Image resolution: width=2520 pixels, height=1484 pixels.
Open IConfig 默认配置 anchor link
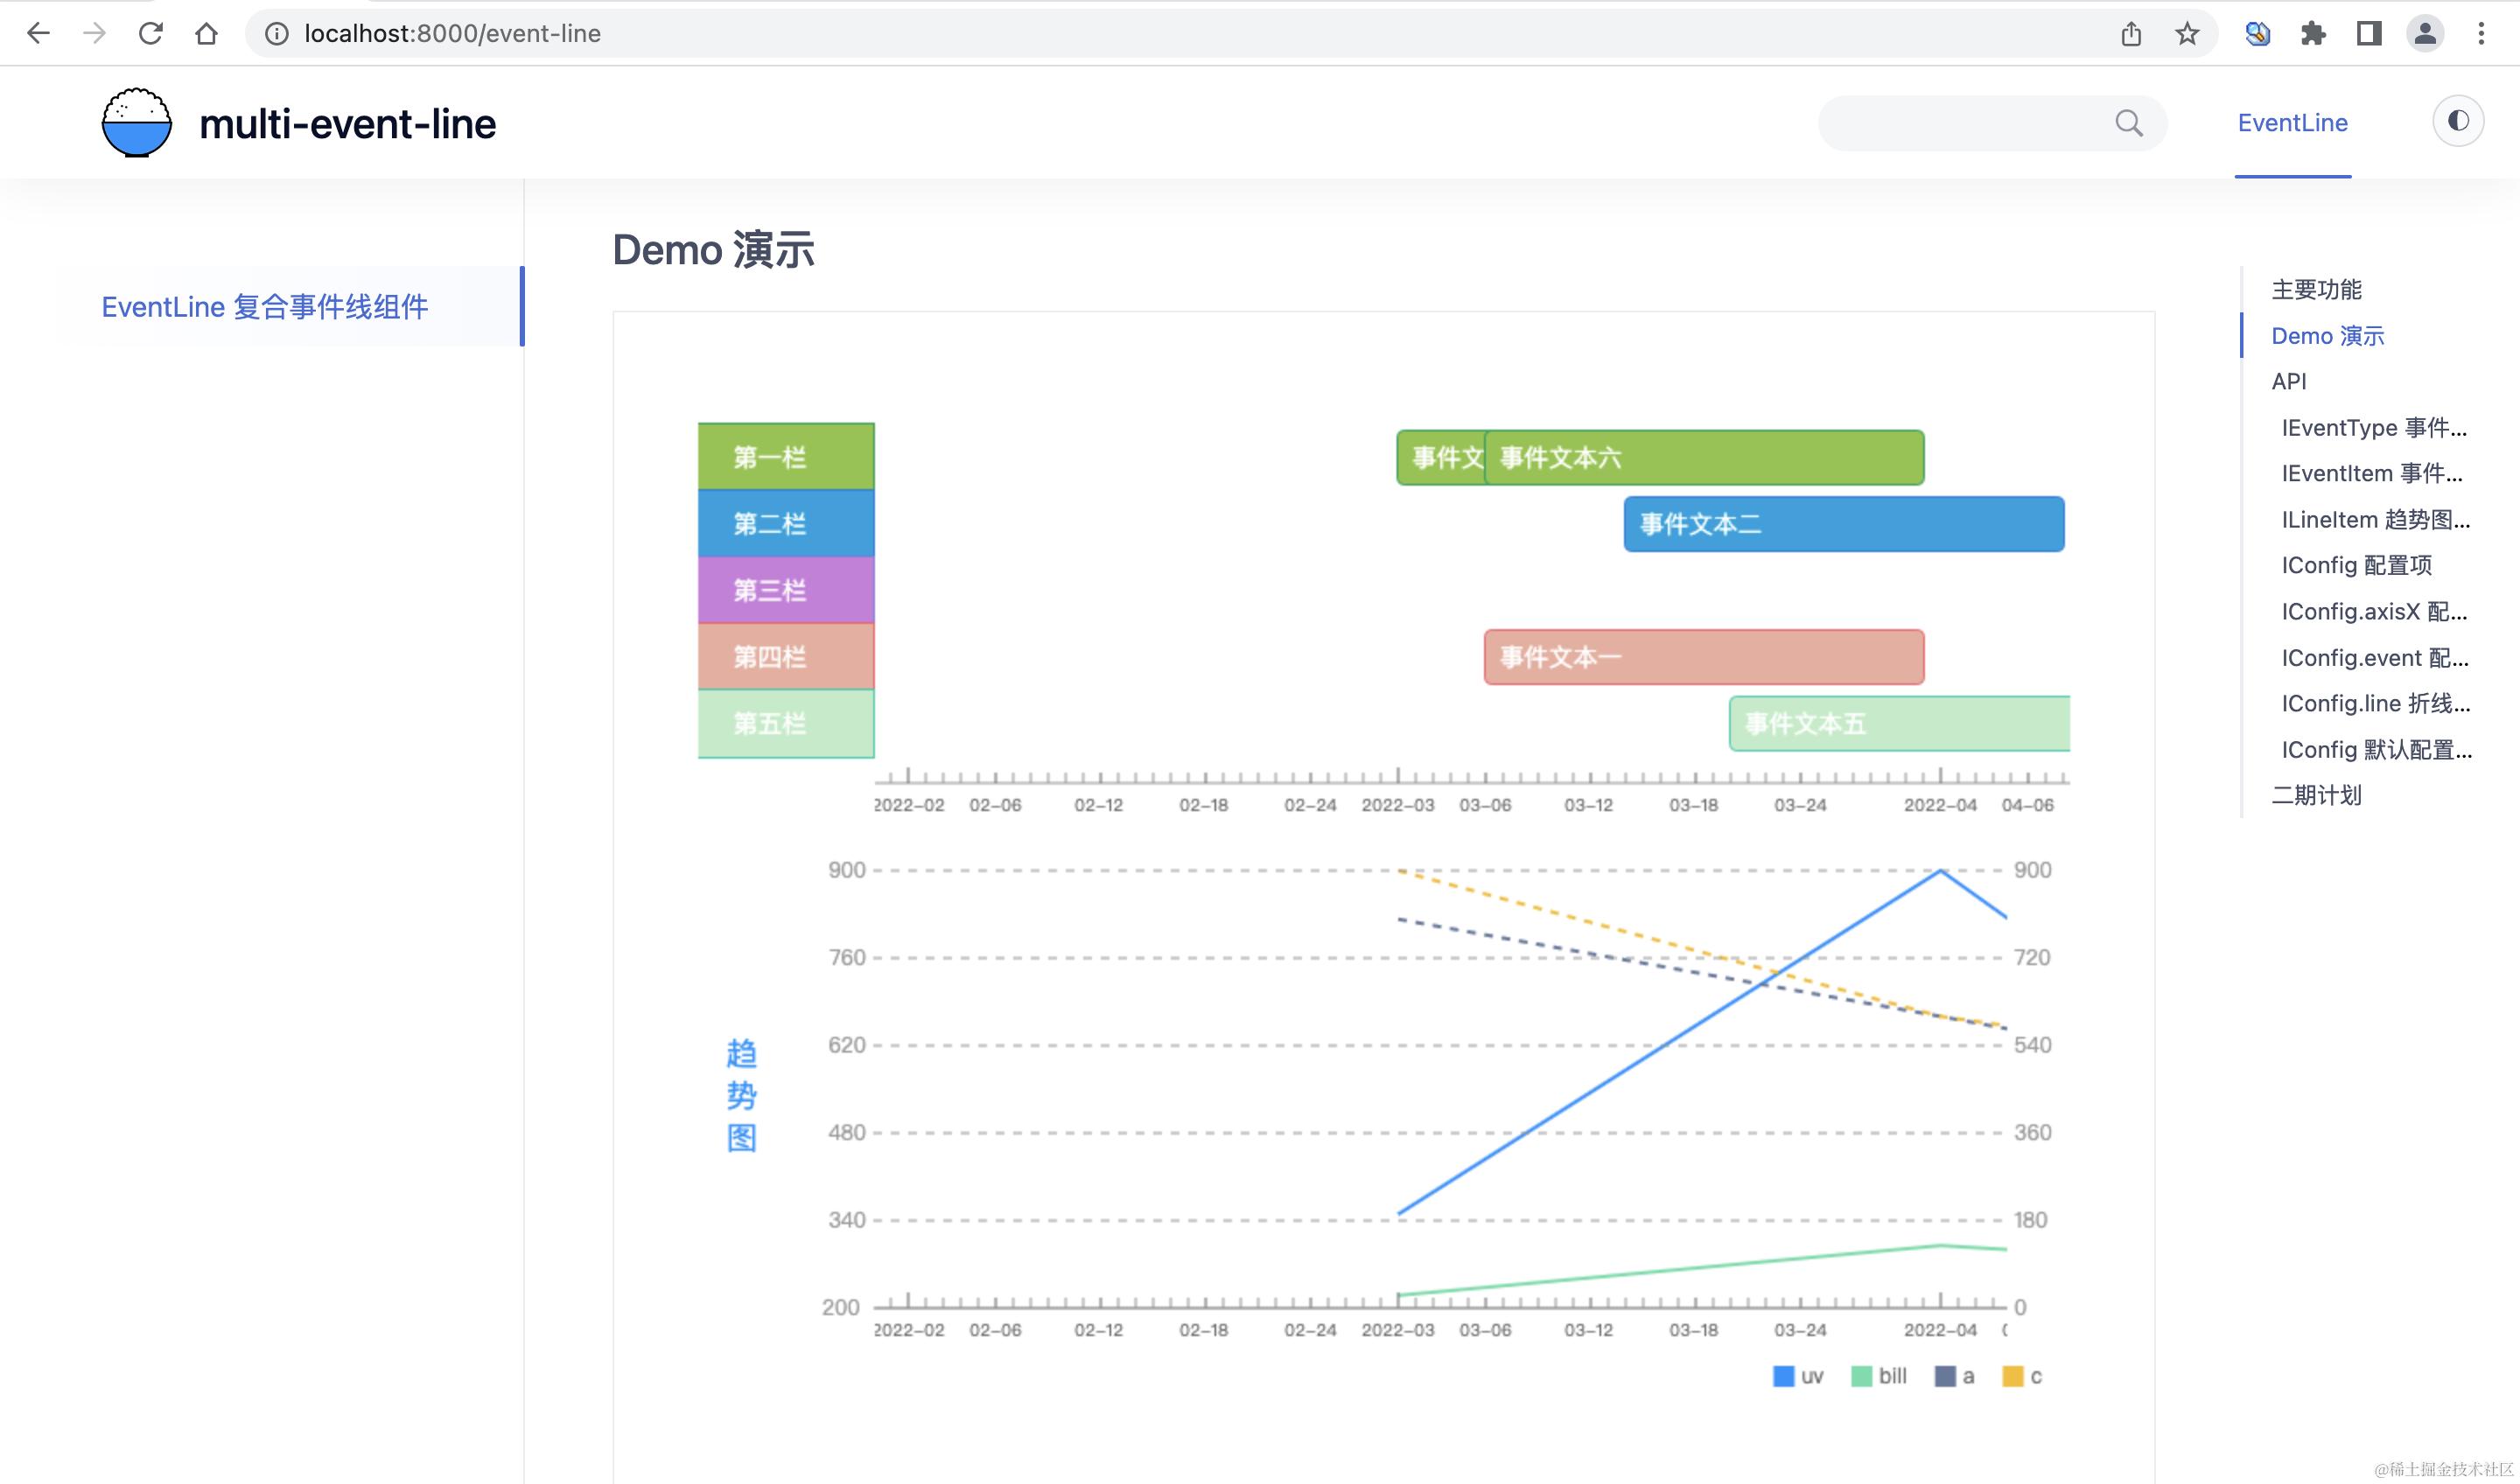[x=2377, y=749]
